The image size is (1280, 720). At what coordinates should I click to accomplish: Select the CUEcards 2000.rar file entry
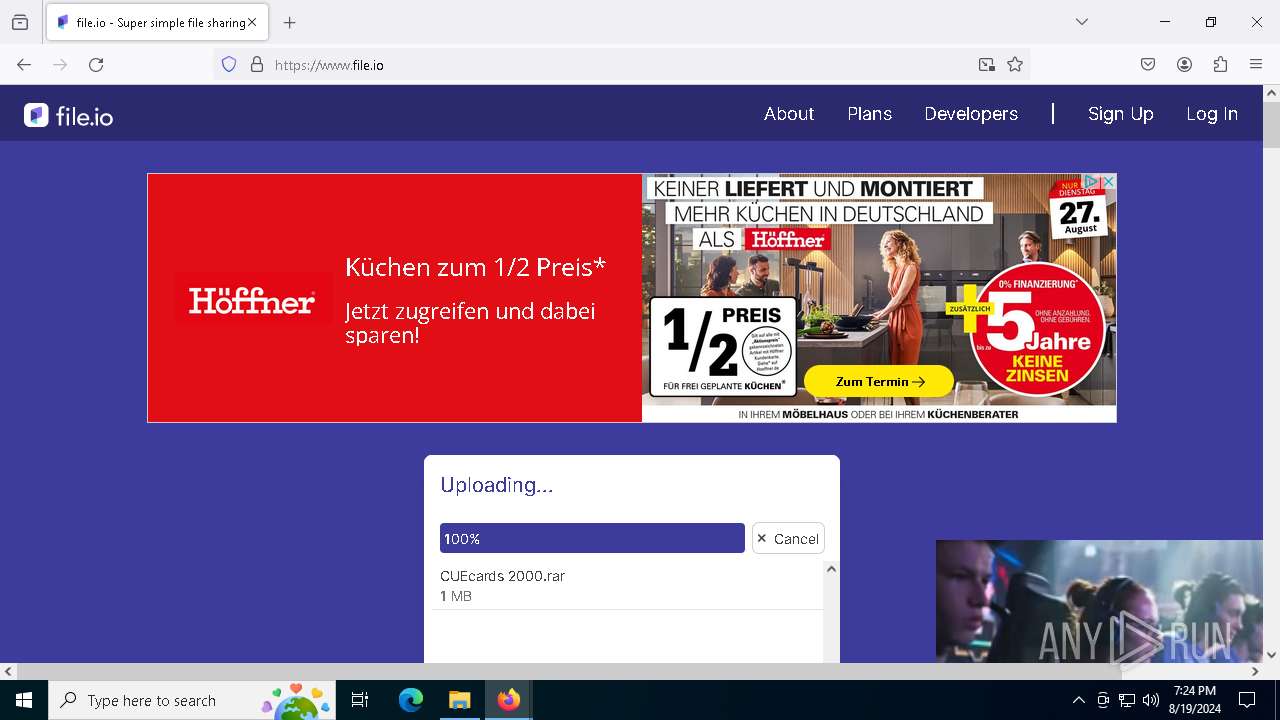click(x=628, y=586)
